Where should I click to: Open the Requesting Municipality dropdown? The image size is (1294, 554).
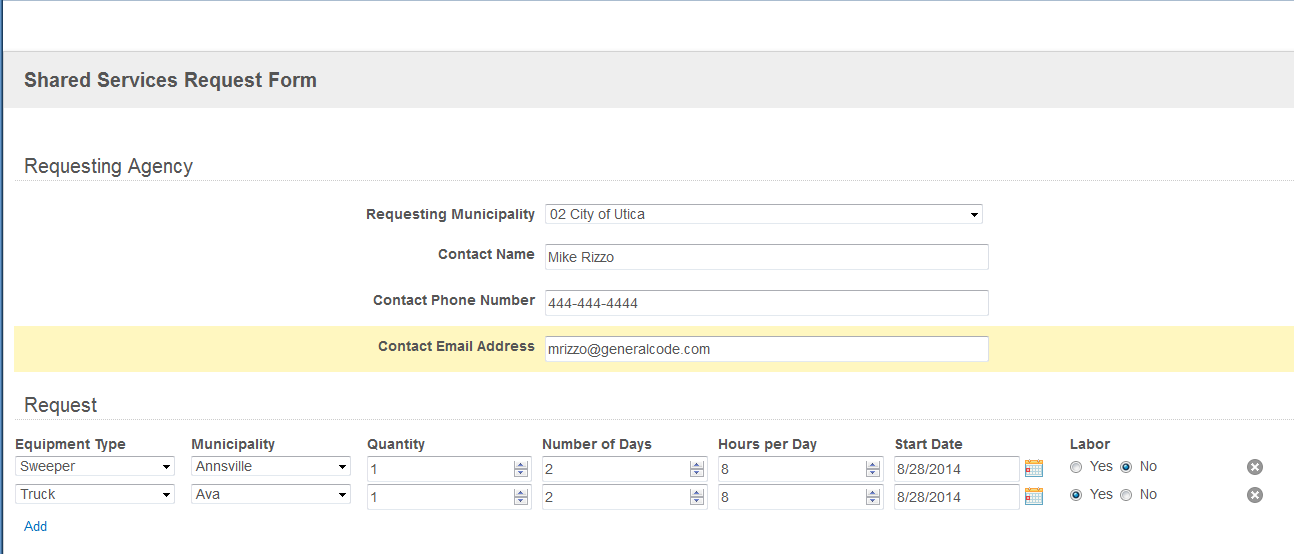click(x=764, y=214)
